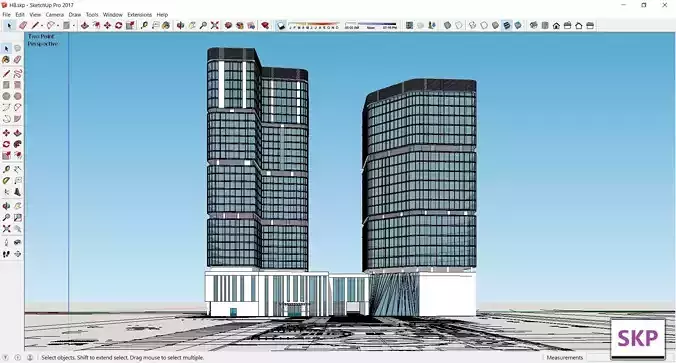Choose the 3D Text tool
This screenshot has height=363, width=676.
click(17, 192)
